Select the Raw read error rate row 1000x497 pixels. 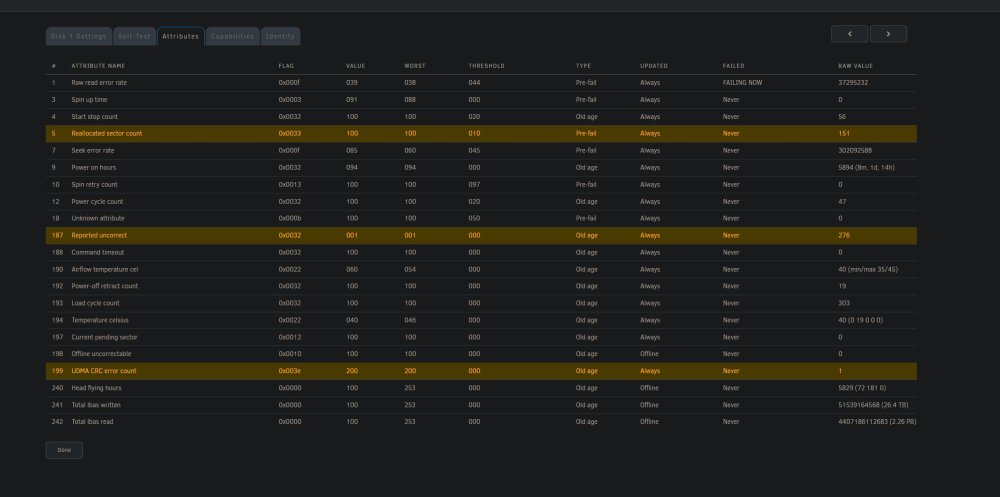coord(482,83)
